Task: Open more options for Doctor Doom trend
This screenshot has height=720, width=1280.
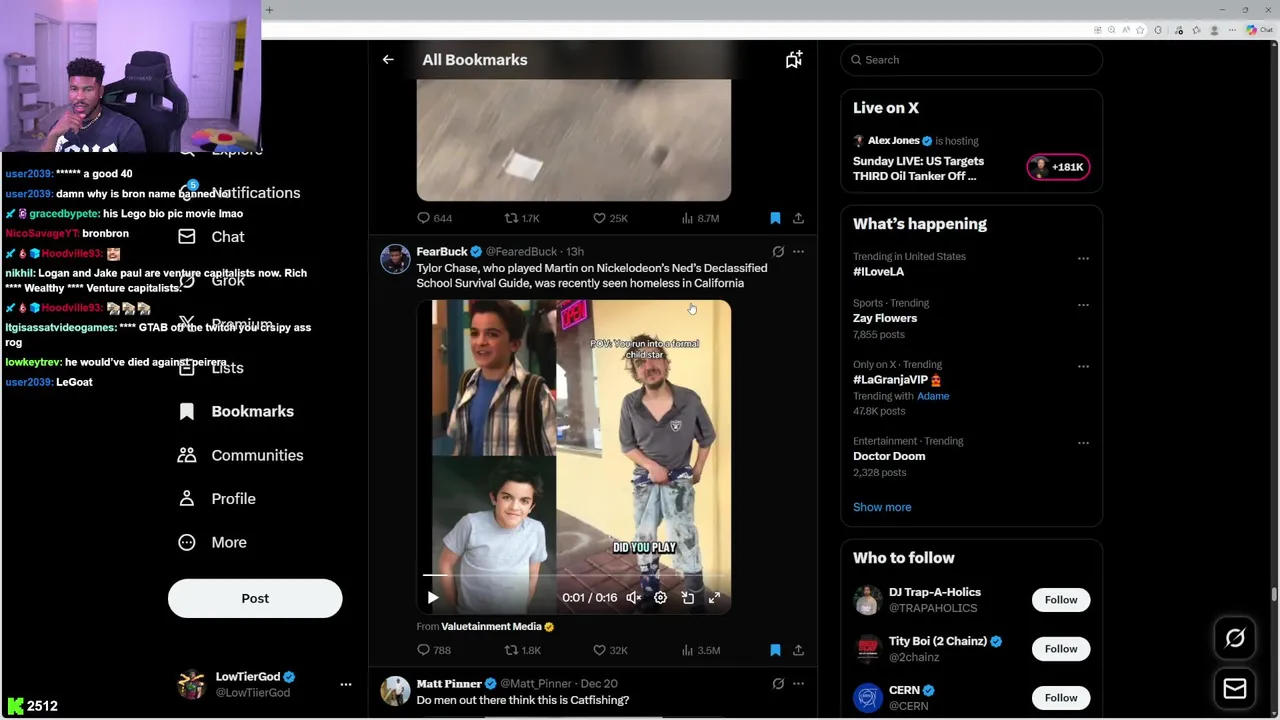Action: 1083,442
